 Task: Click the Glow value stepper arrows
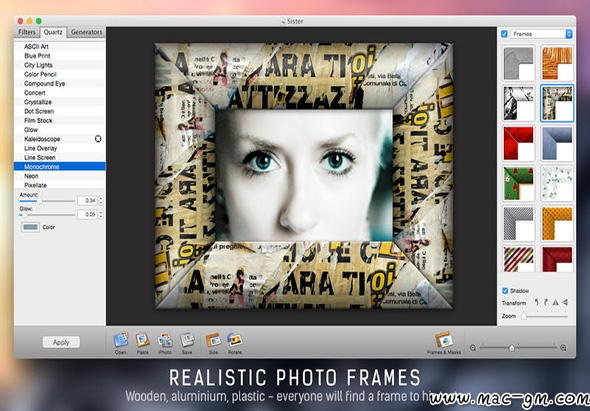click(100, 214)
